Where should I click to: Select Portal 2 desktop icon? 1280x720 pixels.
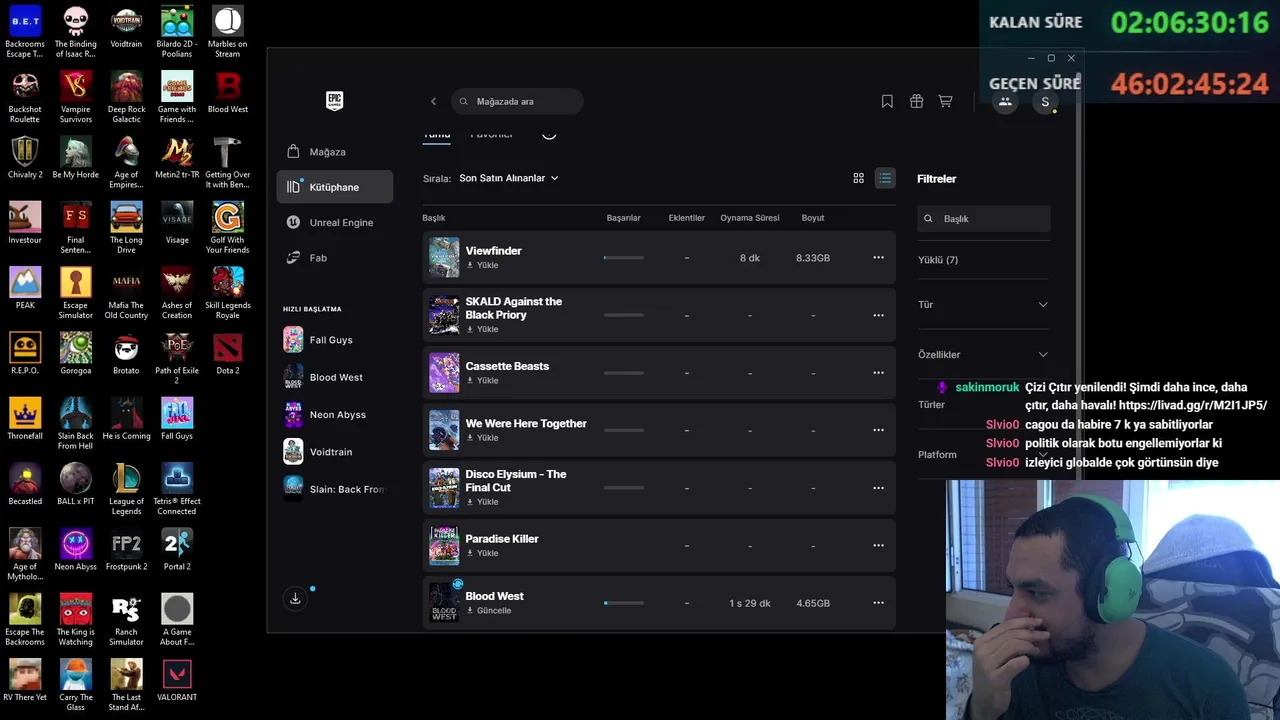click(x=177, y=550)
